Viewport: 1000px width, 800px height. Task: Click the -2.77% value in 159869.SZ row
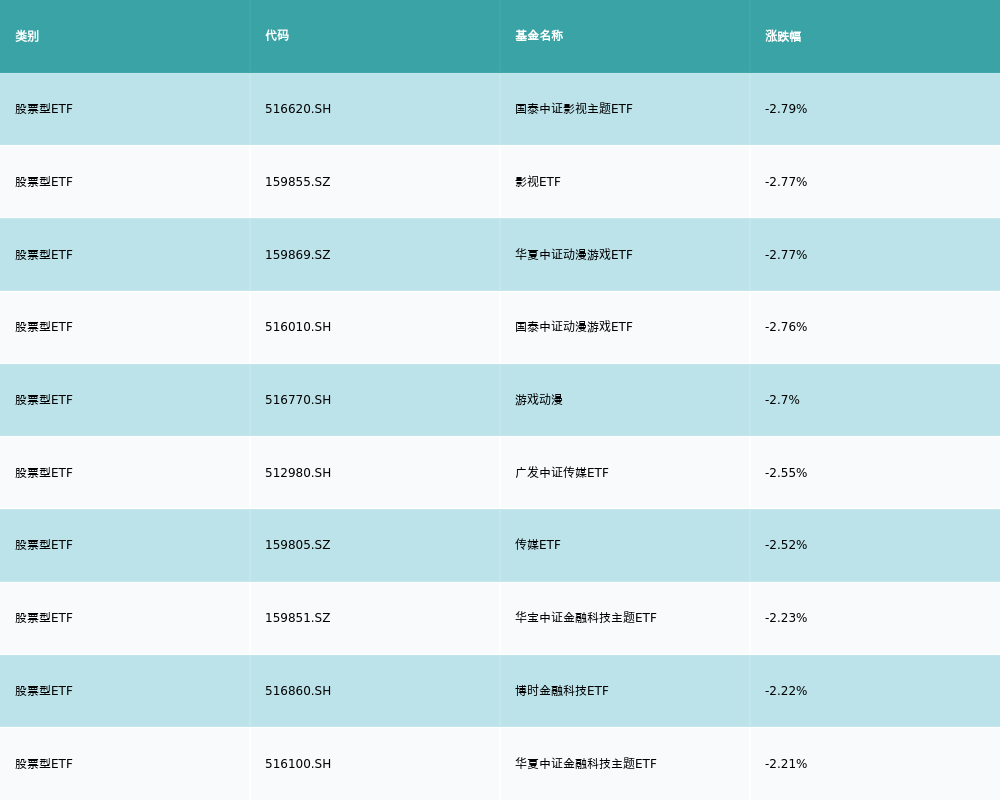(x=786, y=255)
